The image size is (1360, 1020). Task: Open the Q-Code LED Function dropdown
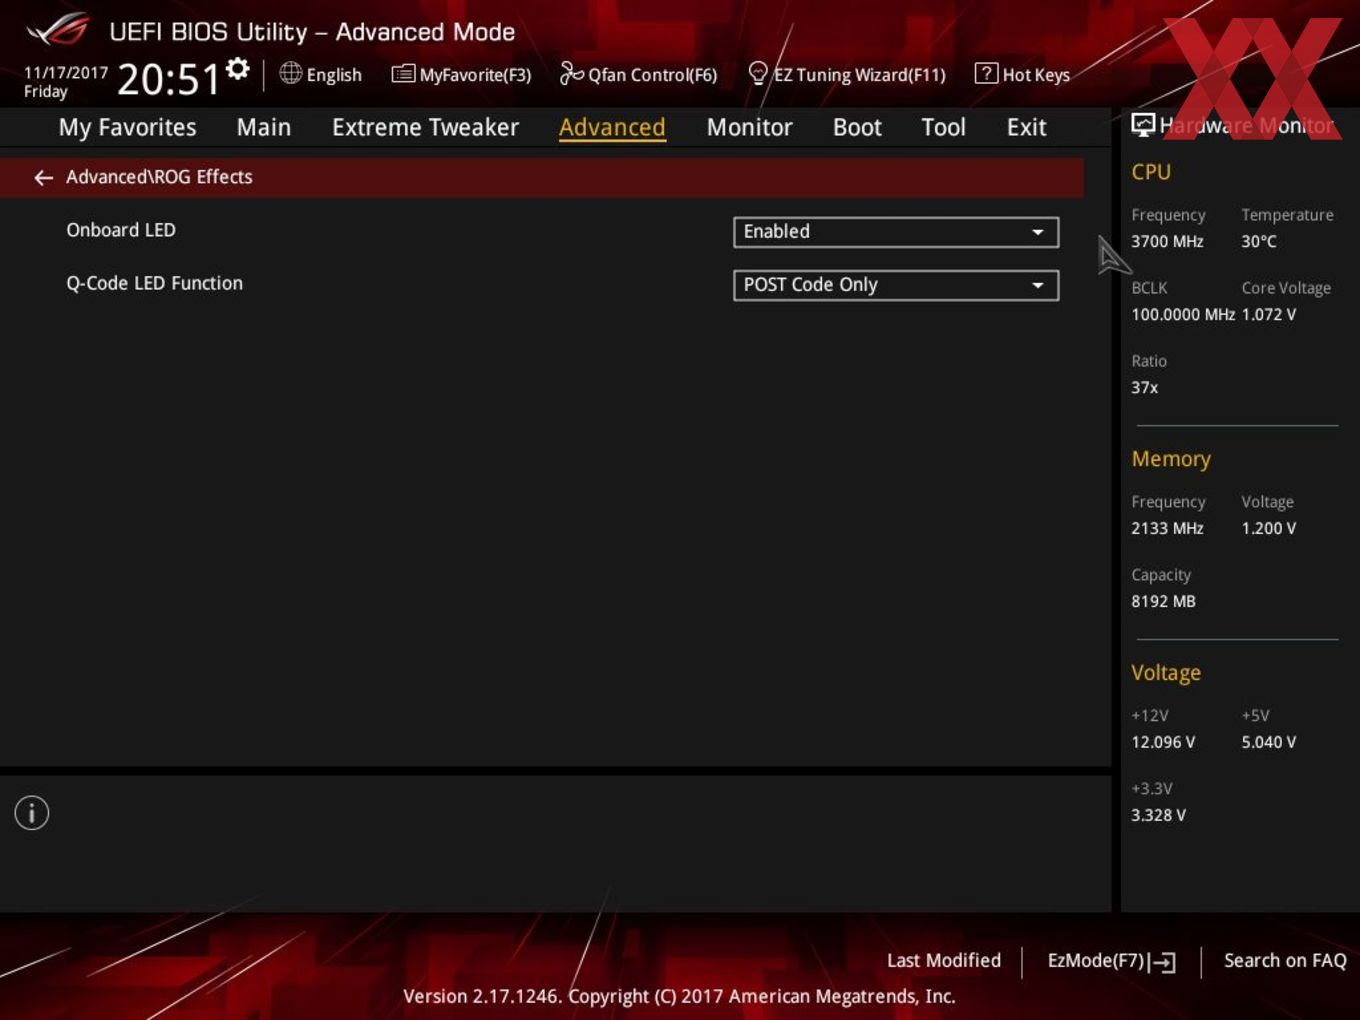896,285
